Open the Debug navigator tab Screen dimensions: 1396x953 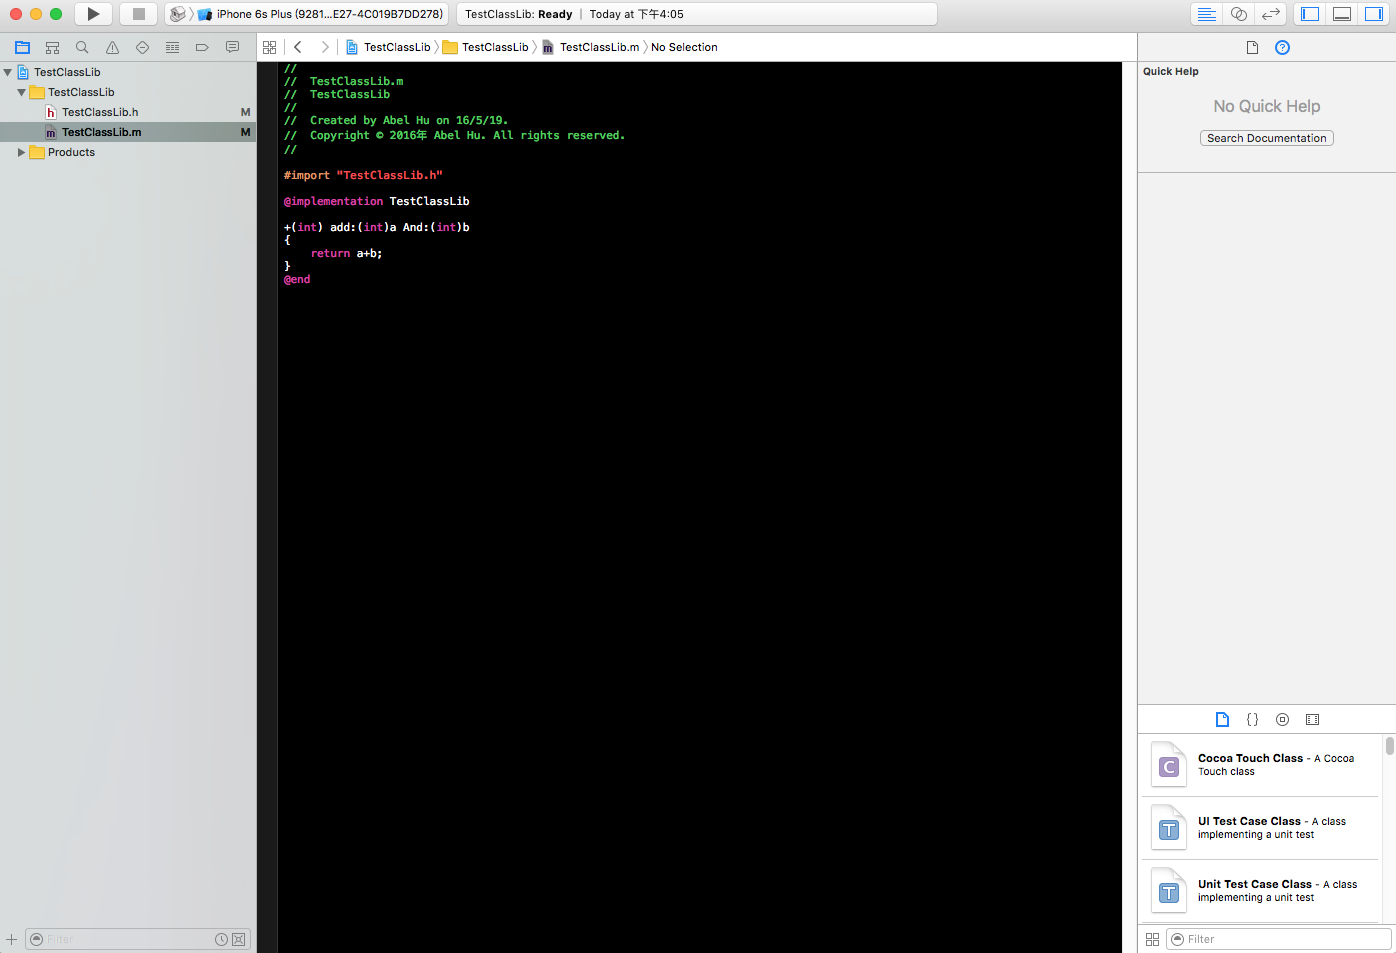[172, 47]
